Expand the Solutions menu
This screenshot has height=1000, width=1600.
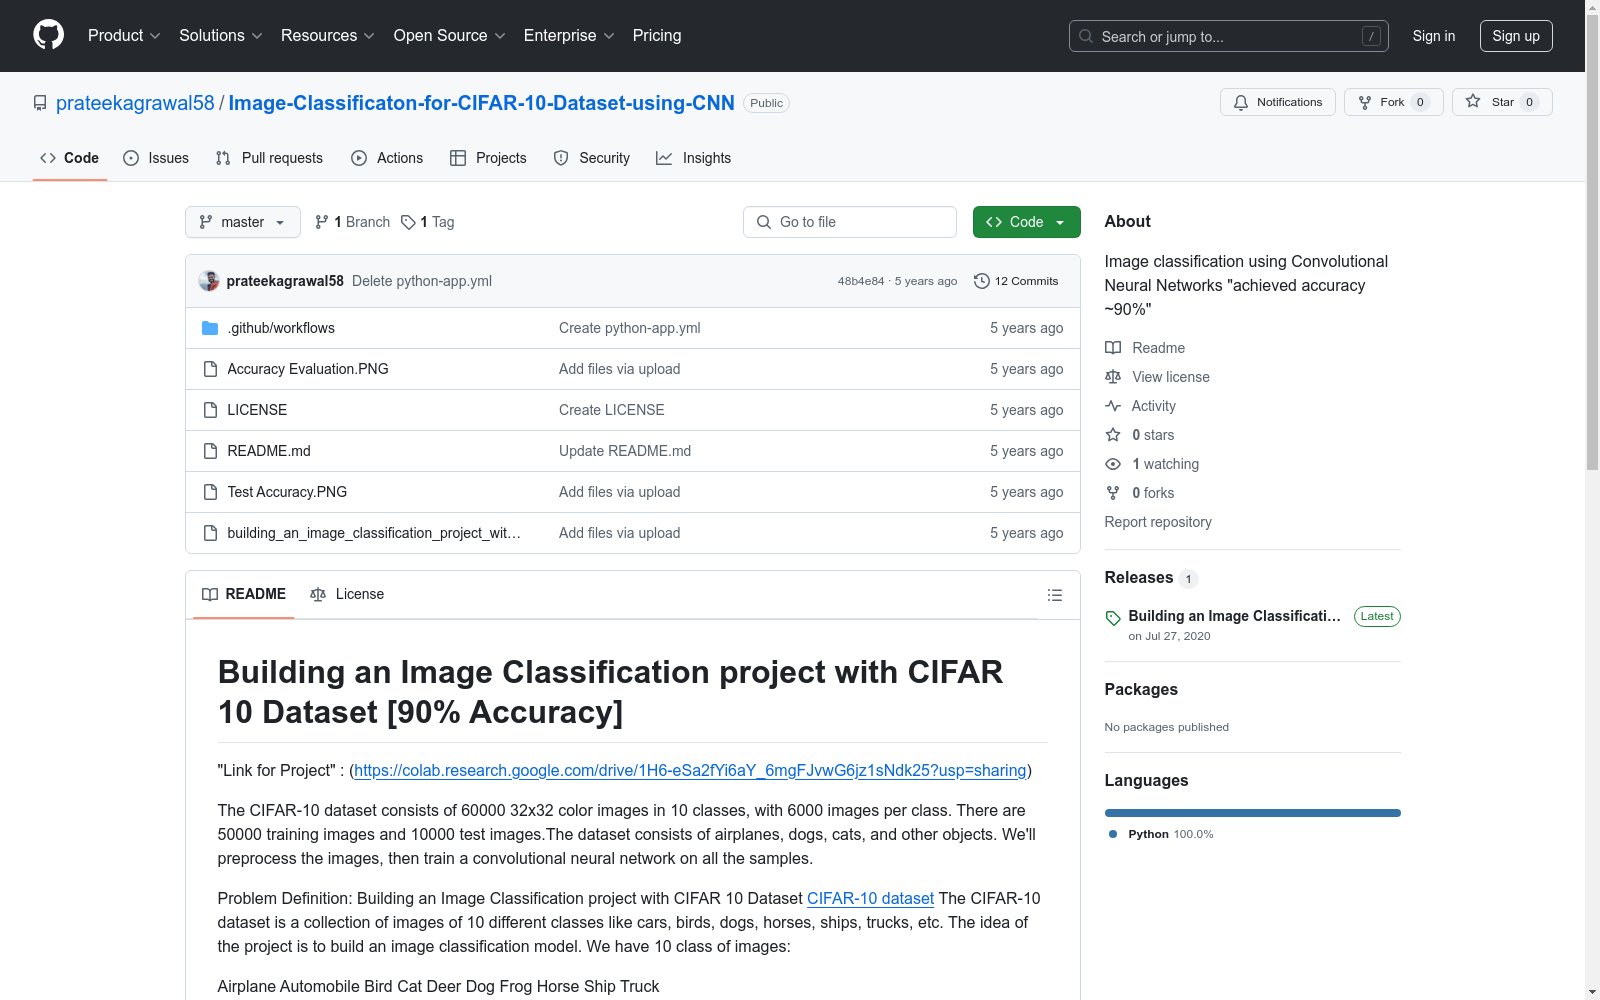tap(221, 36)
